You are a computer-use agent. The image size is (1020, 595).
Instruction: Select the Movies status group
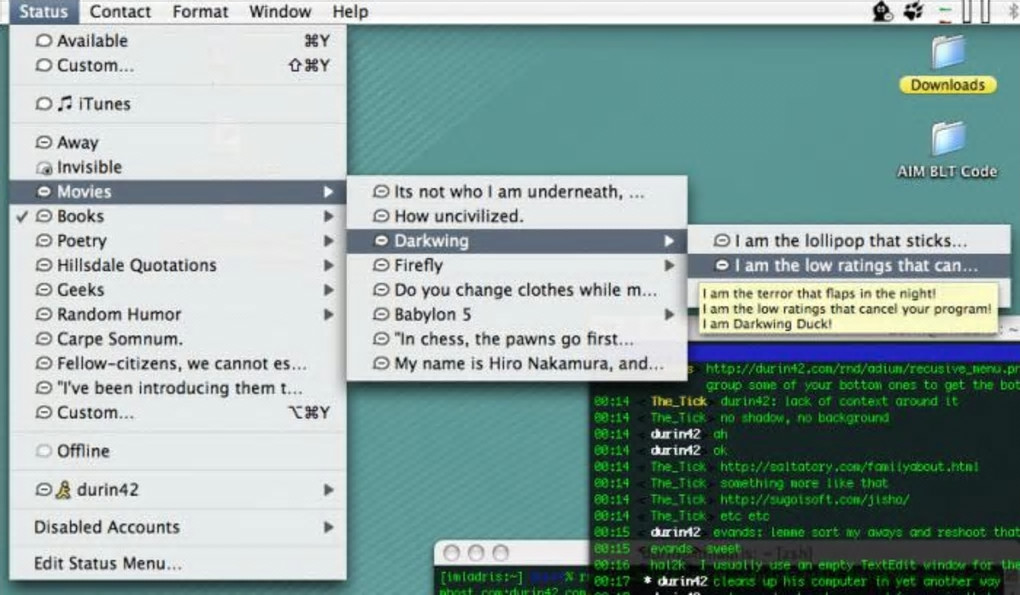(178, 192)
